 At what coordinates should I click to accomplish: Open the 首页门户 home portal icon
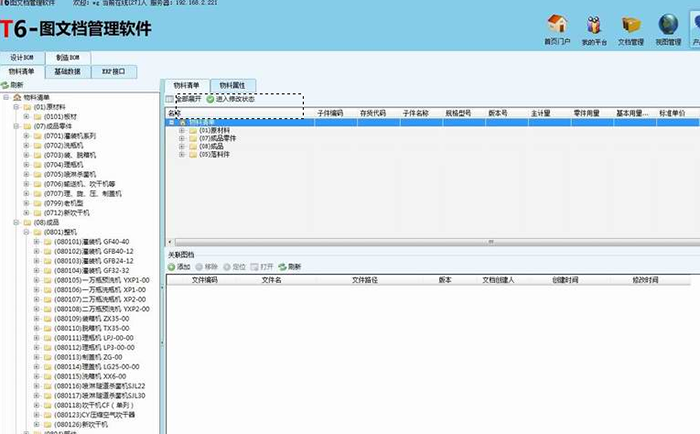(557, 24)
